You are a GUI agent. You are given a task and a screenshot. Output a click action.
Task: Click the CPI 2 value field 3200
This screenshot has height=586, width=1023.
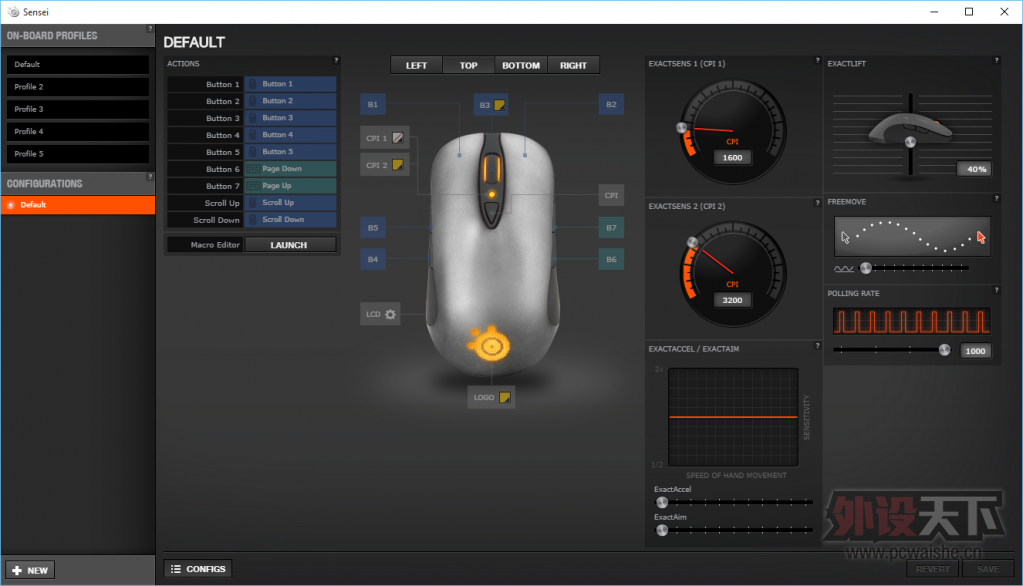[733, 300]
